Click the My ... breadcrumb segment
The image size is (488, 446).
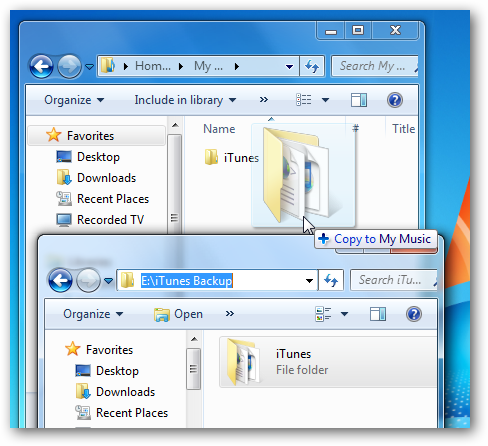click(x=208, y=66)
